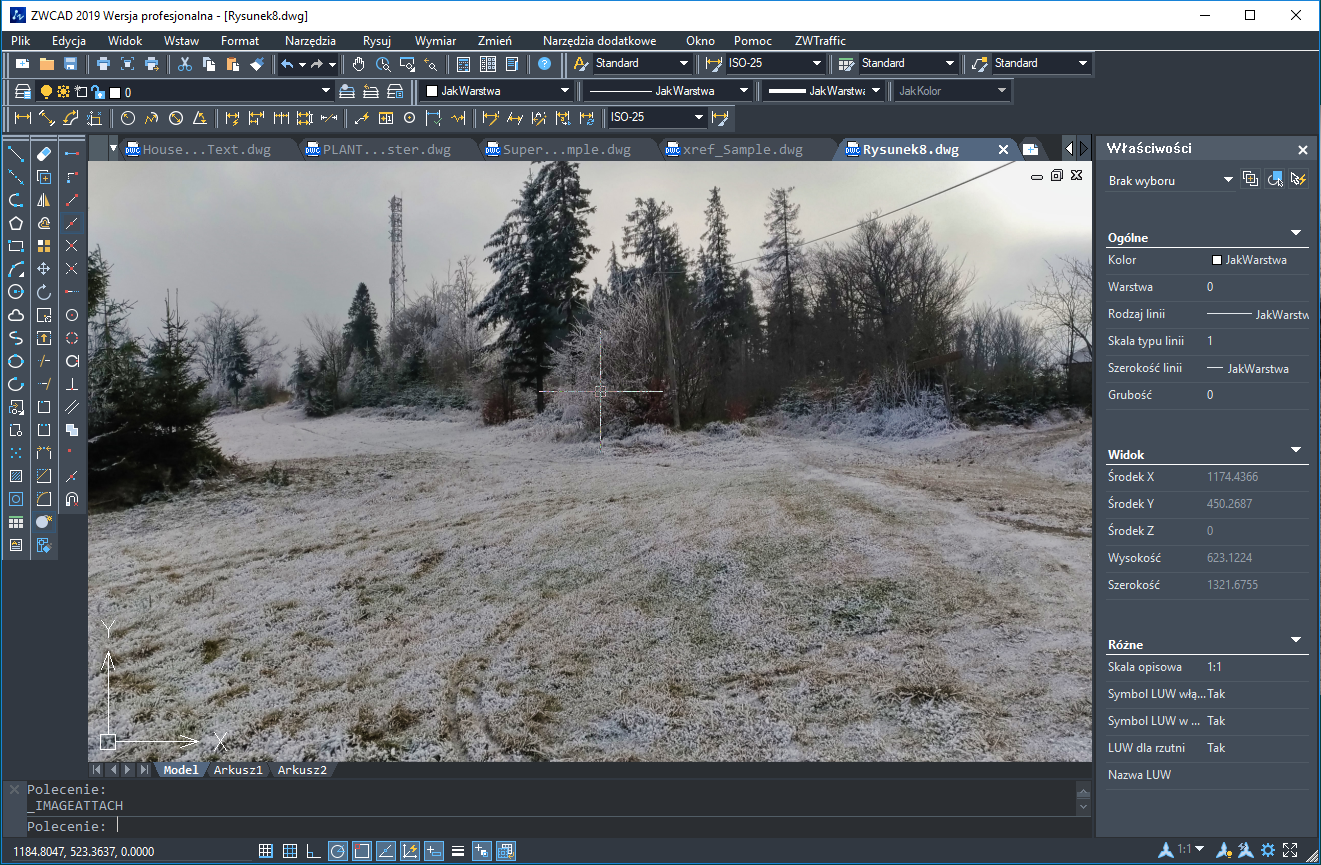The height and width of the screenshot is (865, 1321).
Task: Switch to the Arkusz1 layout tab
Action: 238,770
